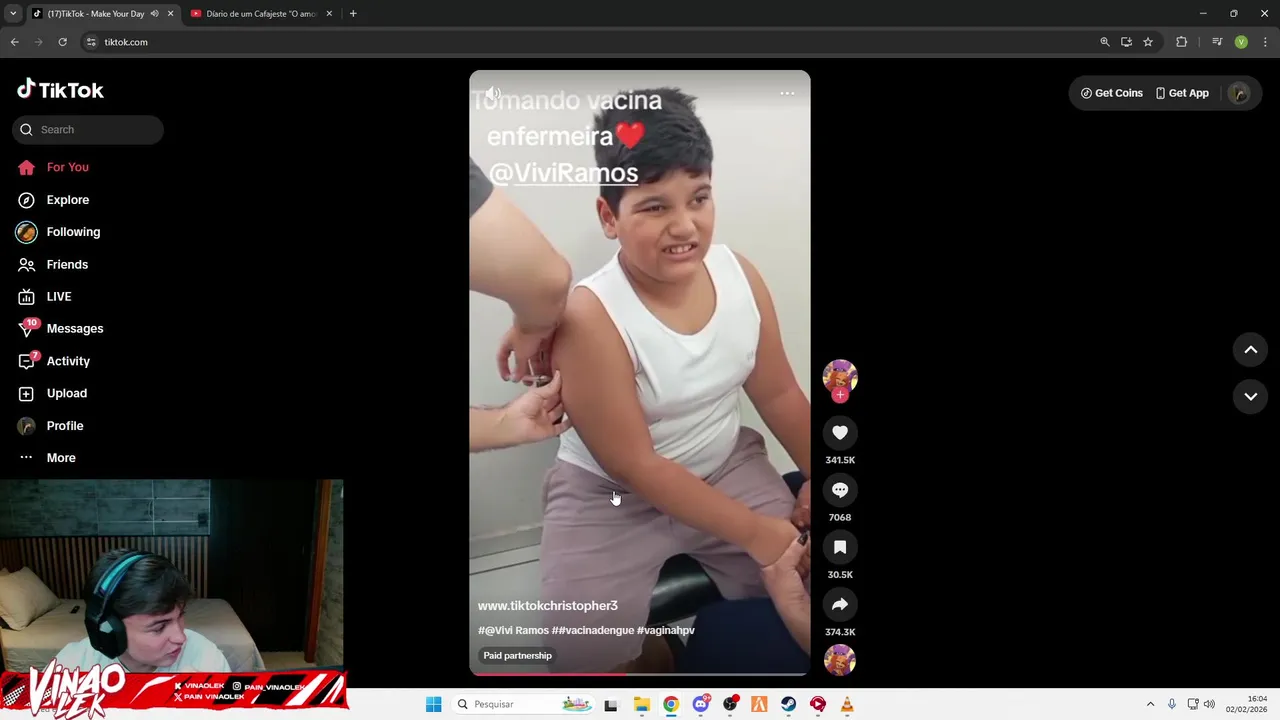1280x720 pixels.
Task: Open Chrome's media controls
Action: click(x=1217, y=42)
